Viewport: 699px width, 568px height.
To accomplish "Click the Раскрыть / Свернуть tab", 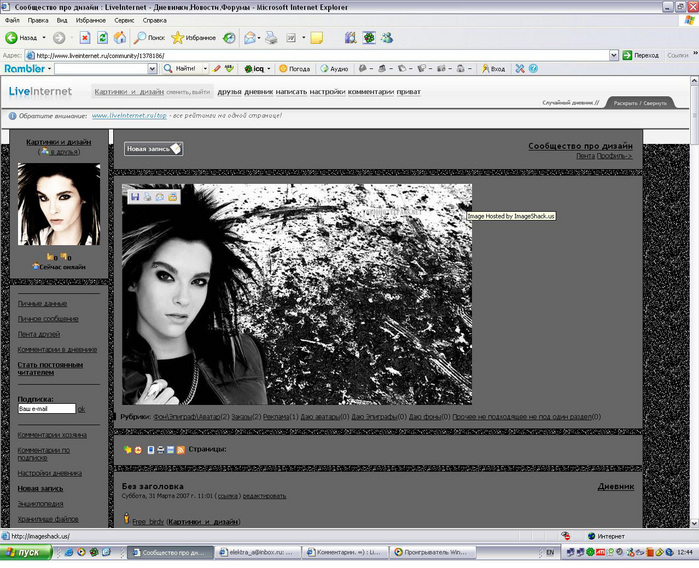I will [640, 103].
